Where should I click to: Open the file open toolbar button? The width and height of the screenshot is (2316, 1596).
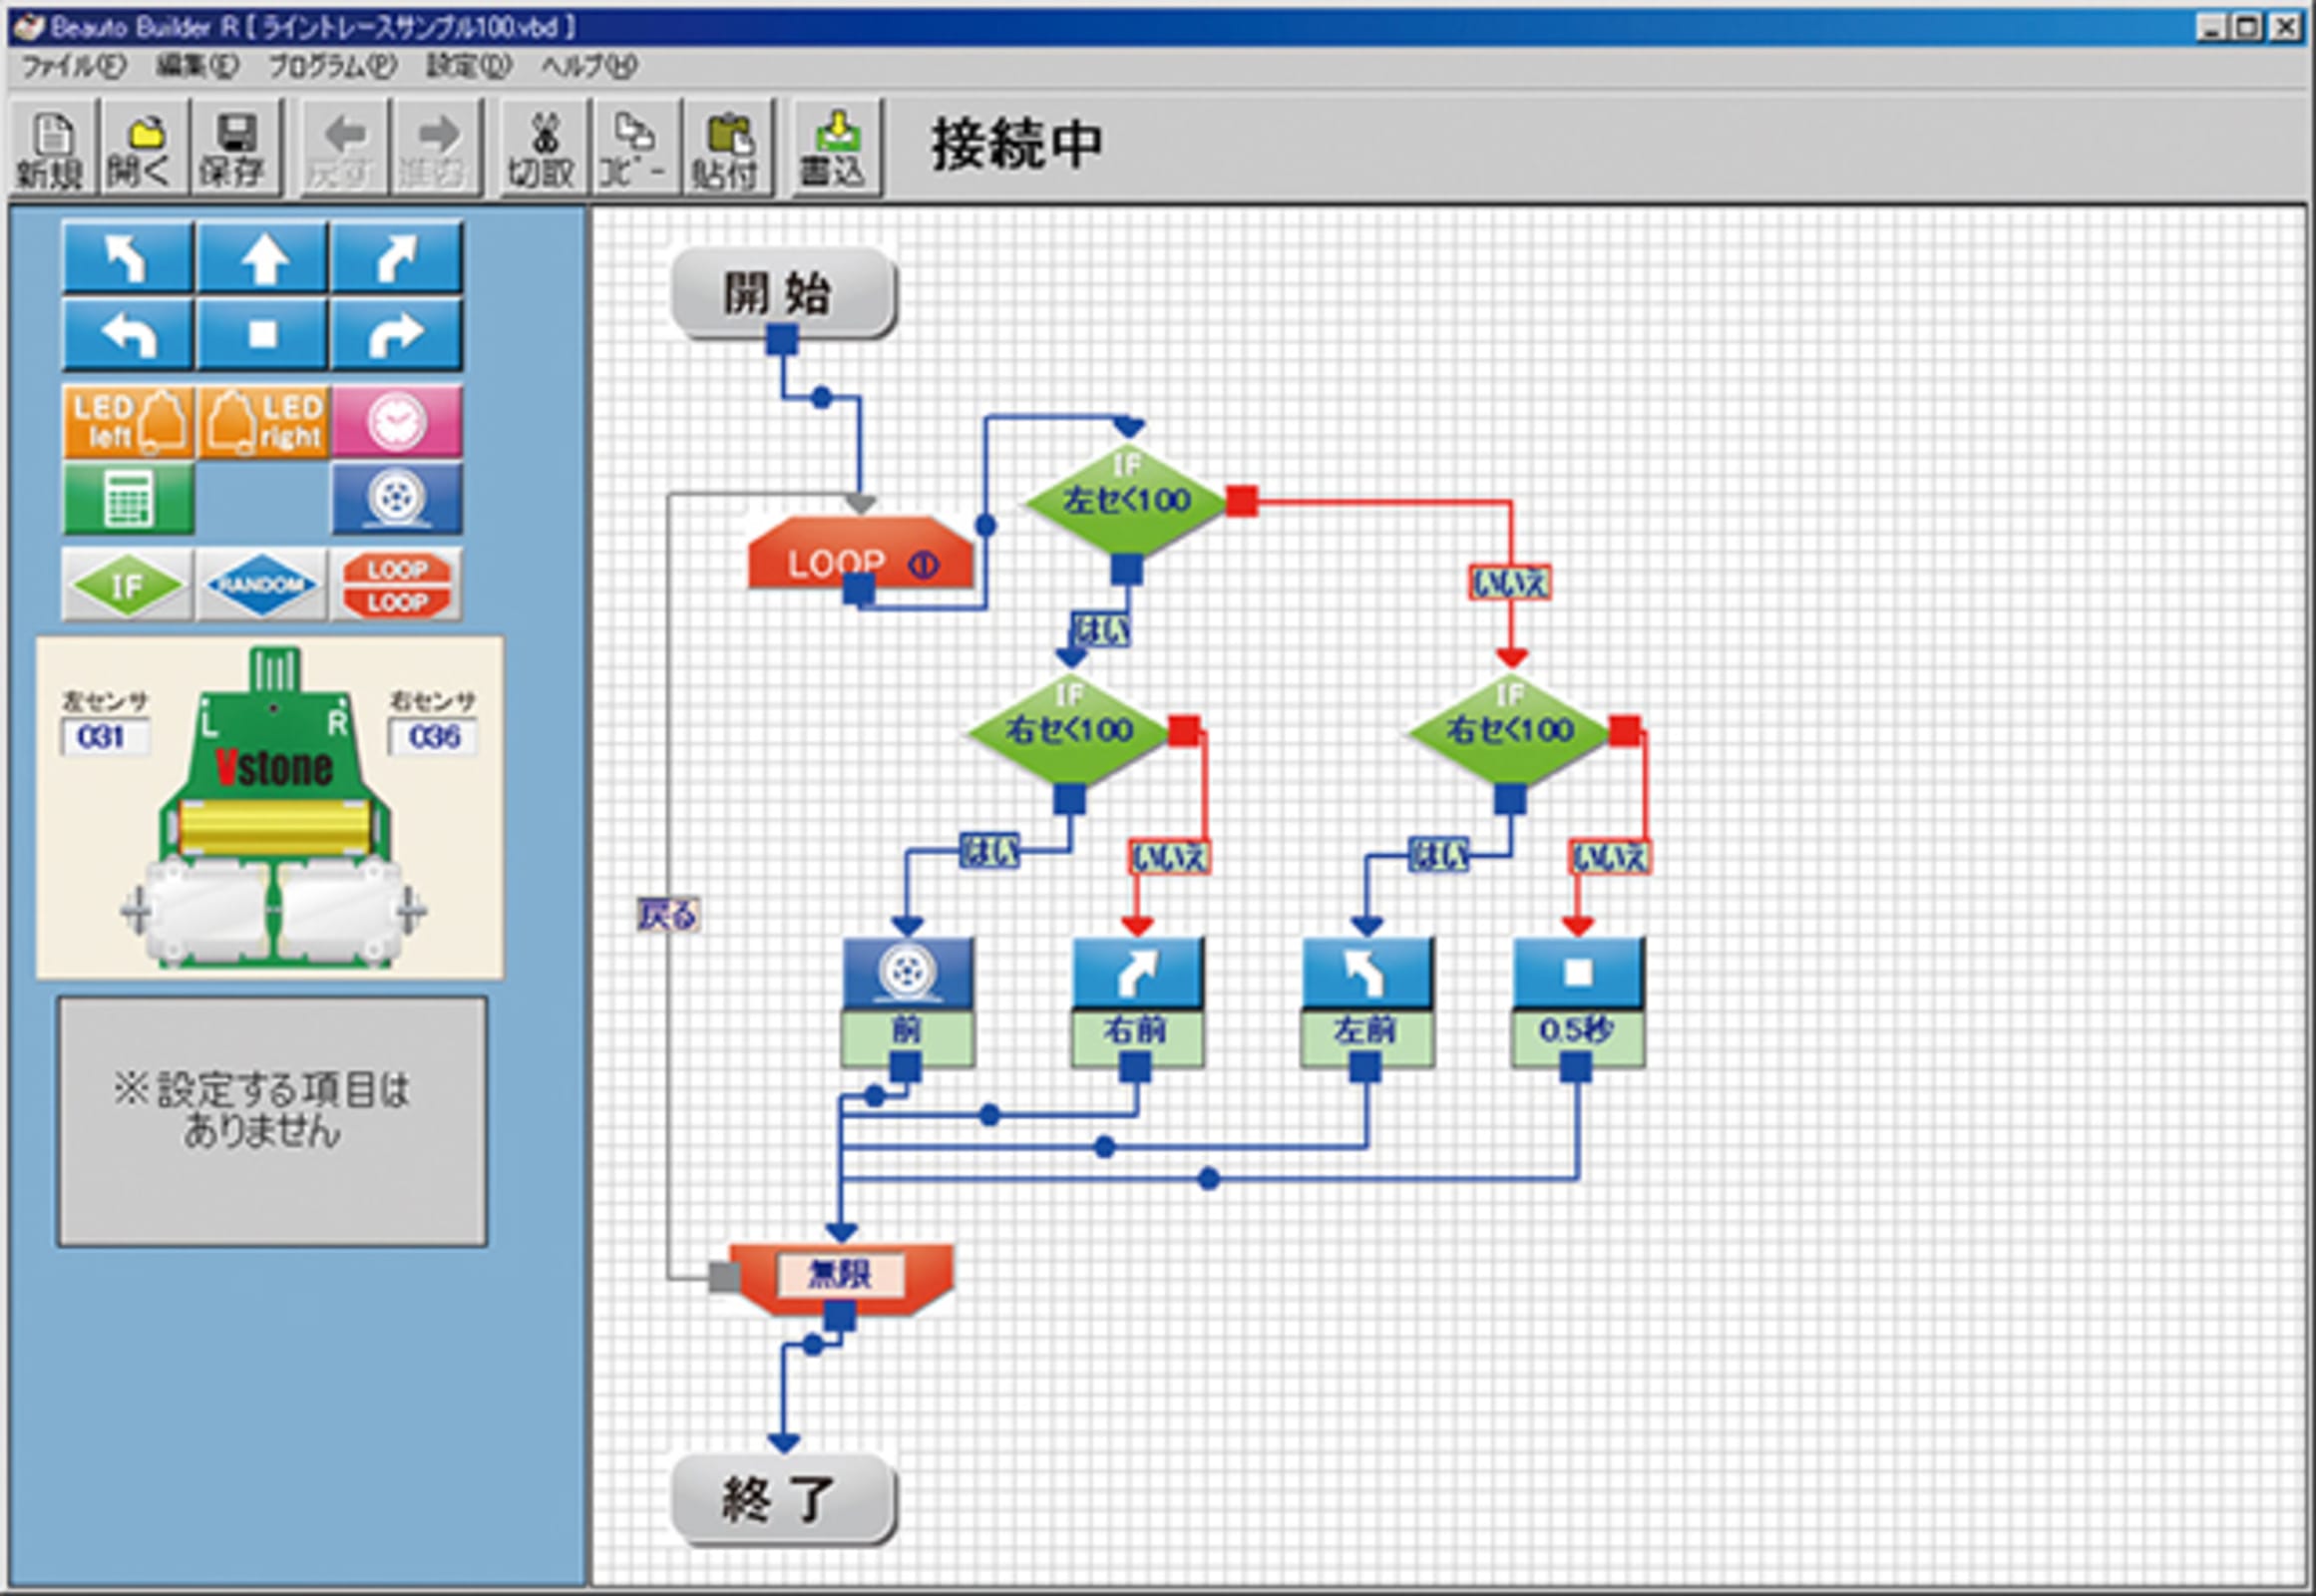click(143, 149)
